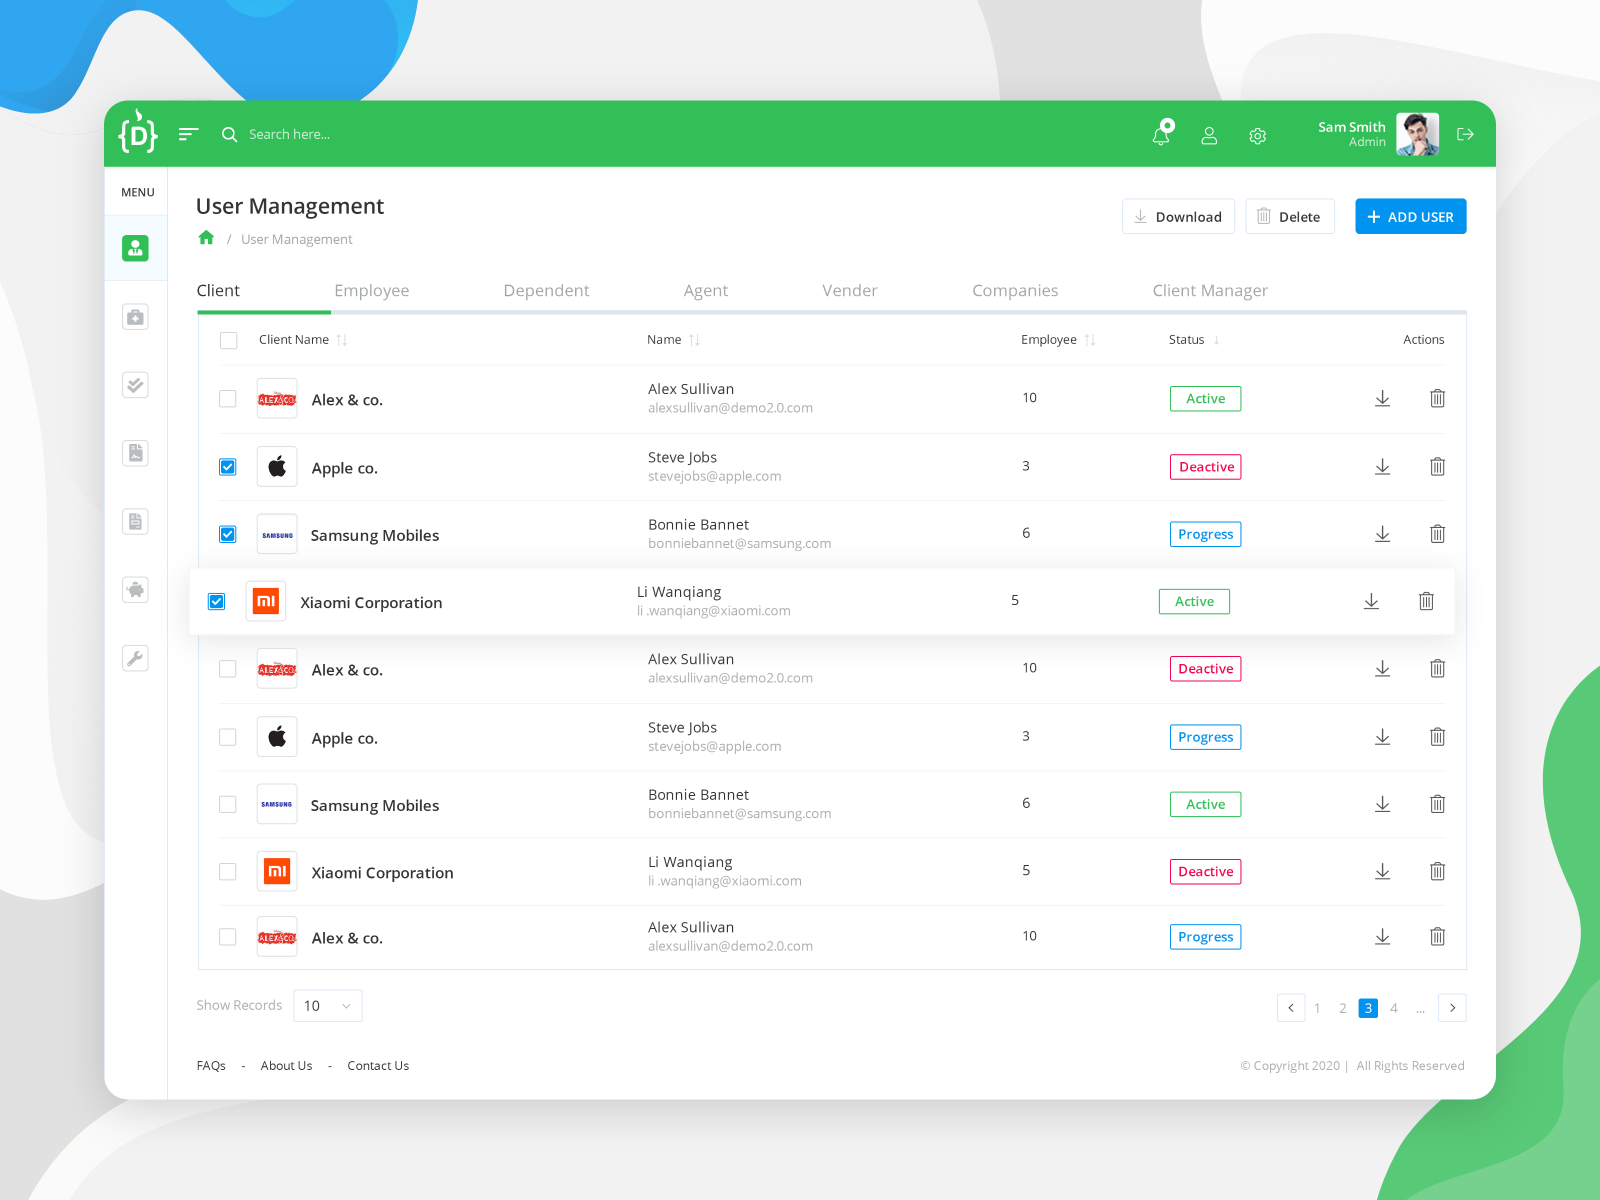Open the Companies tab
The image size is (1600, 1200).
click(1015, 290)
